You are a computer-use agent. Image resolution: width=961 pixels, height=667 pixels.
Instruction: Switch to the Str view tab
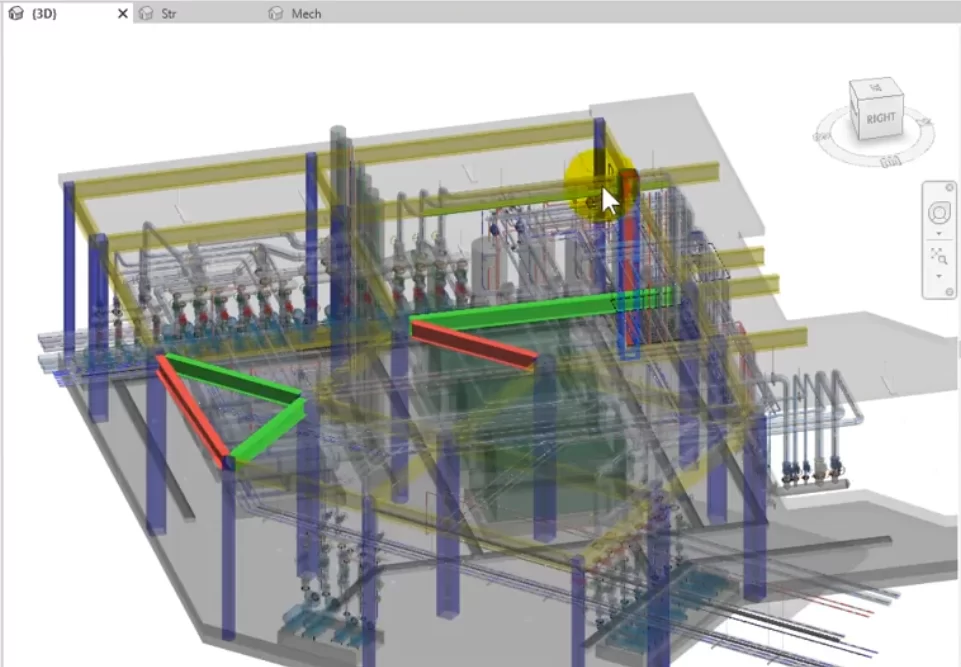[169, 14]
